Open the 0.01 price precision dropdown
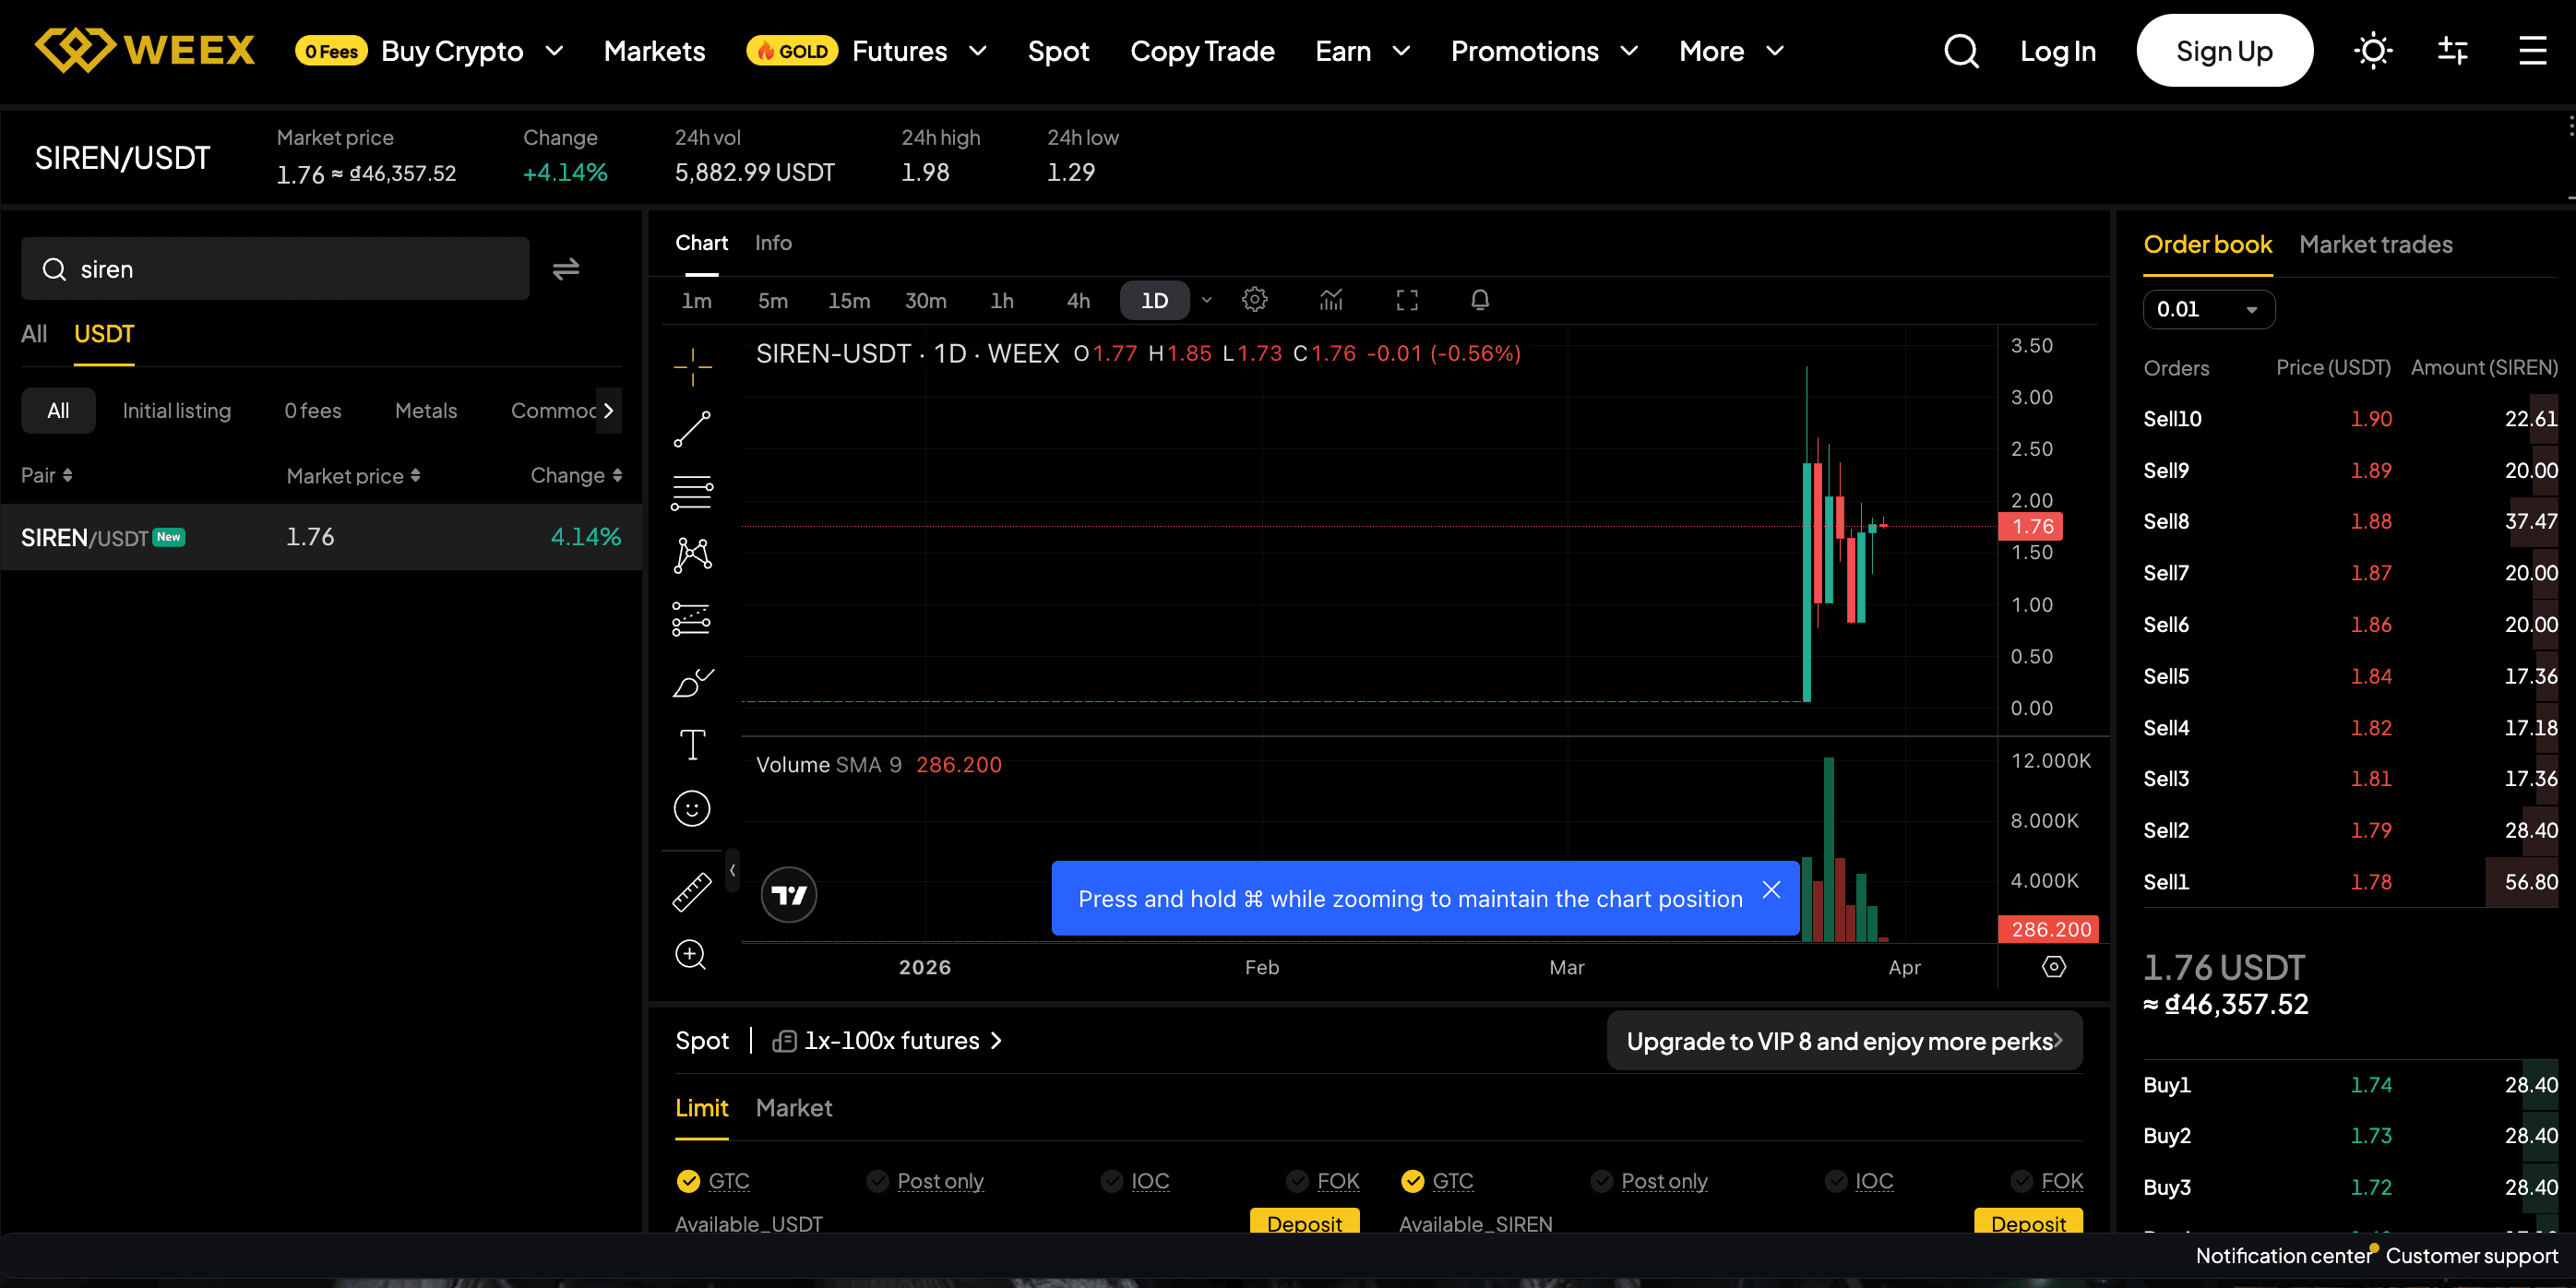2576x1288 pixels. 2208,309
